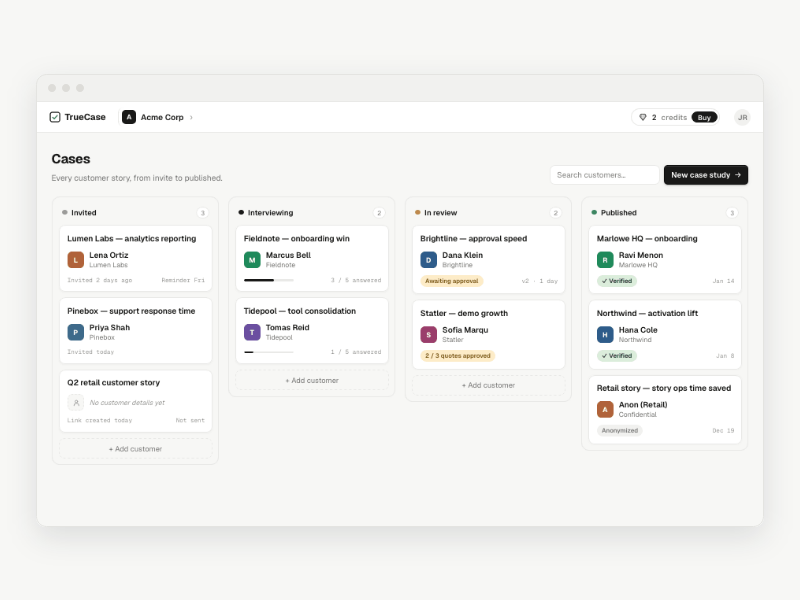
Task: Click the TrueCase checkmark logo icon
Action: click(x=55, y=117)
